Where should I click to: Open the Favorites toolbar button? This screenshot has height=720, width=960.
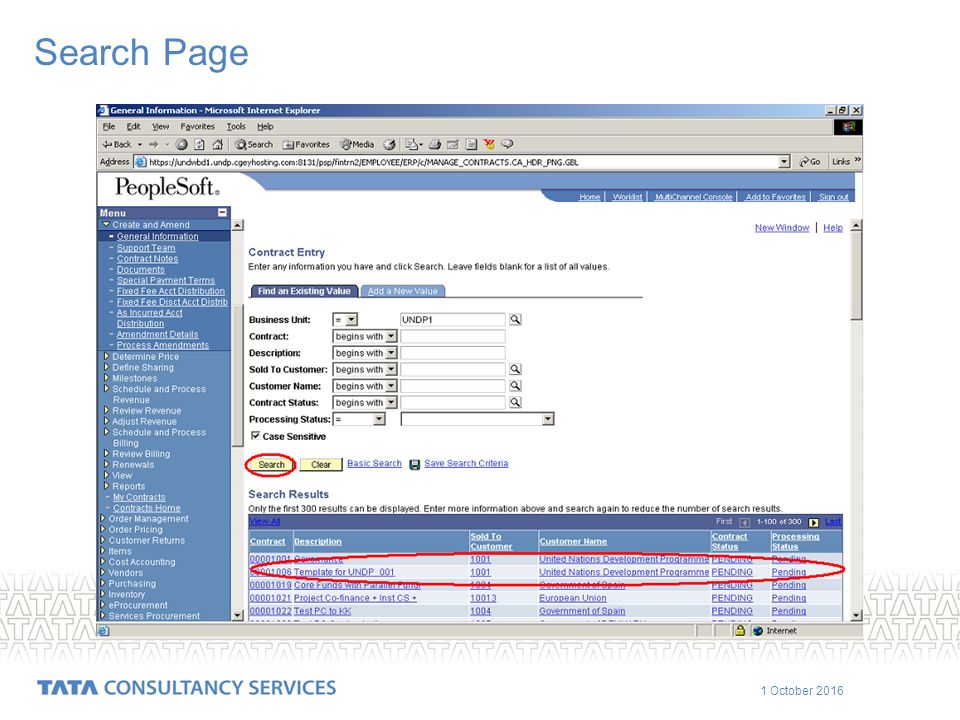coord(306,144)
